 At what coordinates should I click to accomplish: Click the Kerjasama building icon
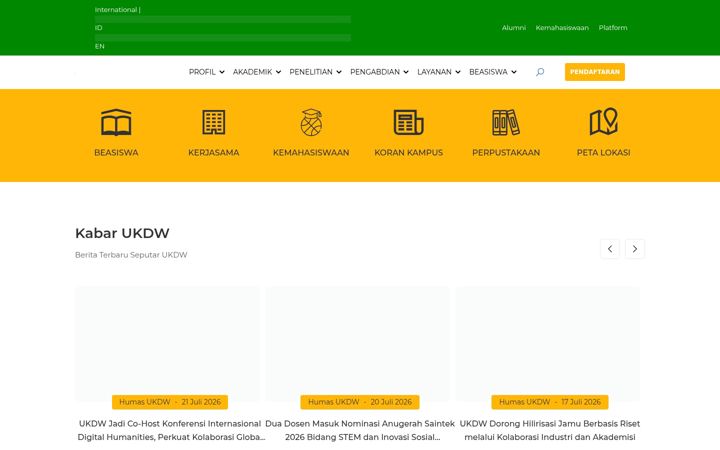[x=214, y=123]
